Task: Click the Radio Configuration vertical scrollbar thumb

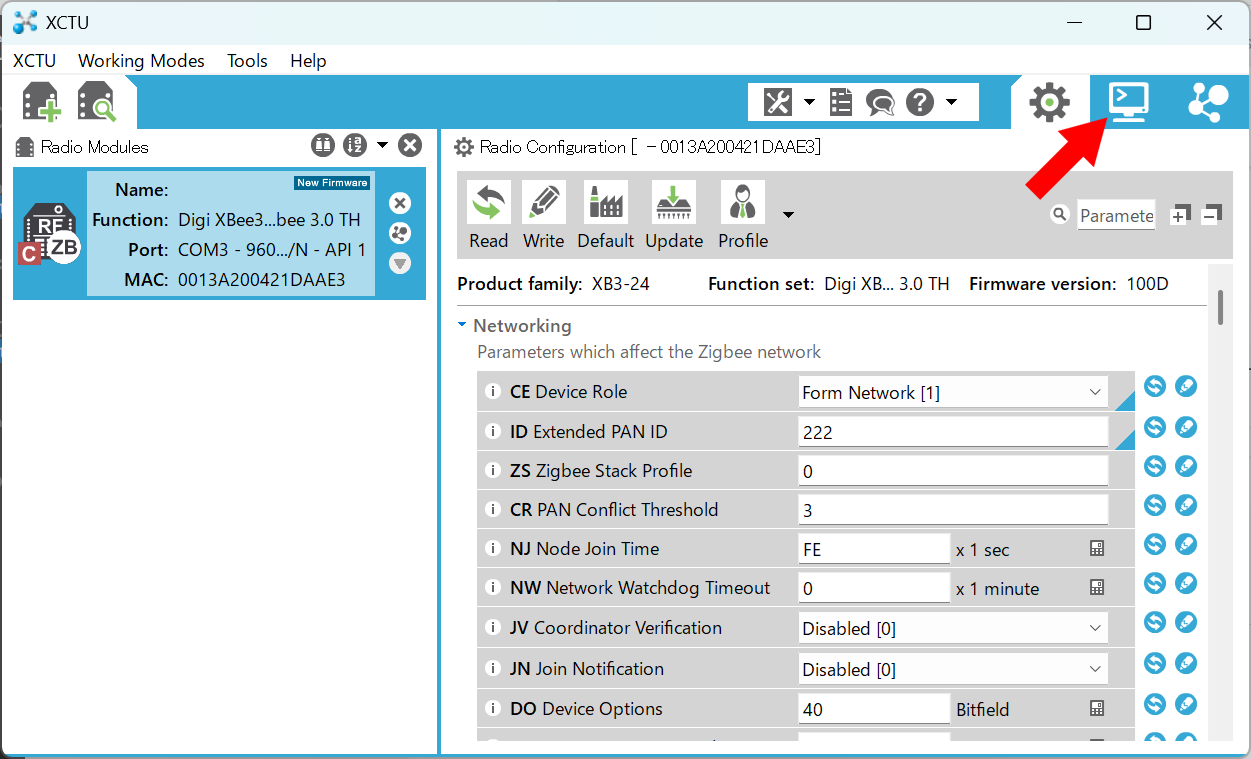Action: click(x=1220, y=308)
